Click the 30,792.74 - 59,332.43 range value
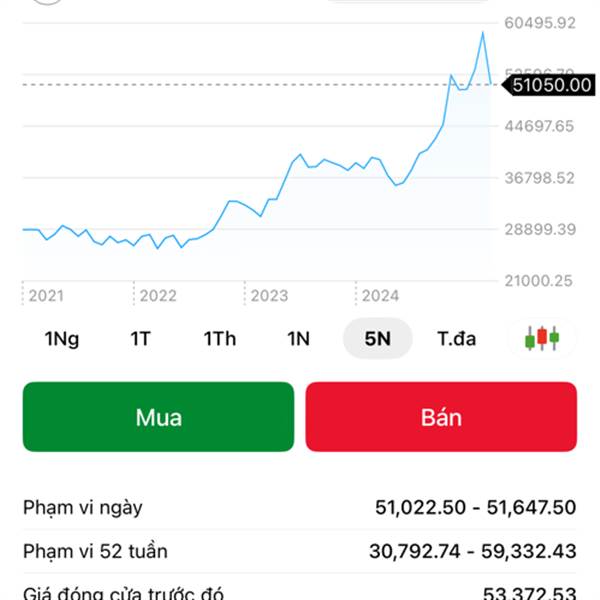The height and width of the screenshot is (600, 600). click(x=476, y=551)
